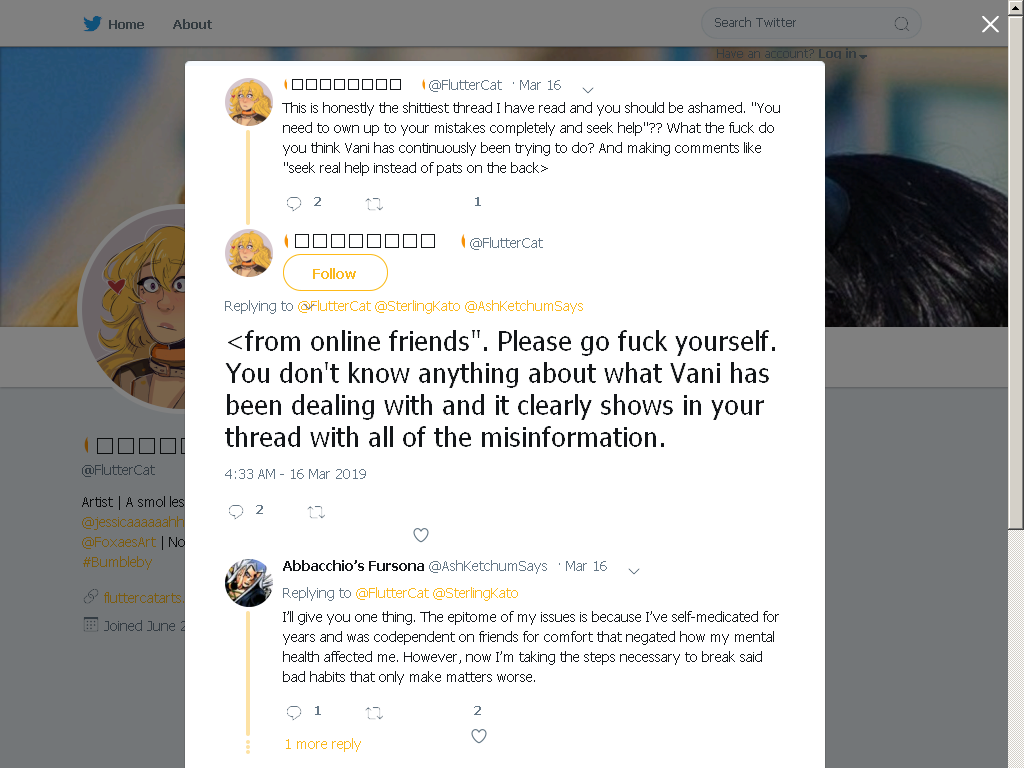Follow the FlutterCat account
1024x768 pixels.
click(x=335, y=273)
